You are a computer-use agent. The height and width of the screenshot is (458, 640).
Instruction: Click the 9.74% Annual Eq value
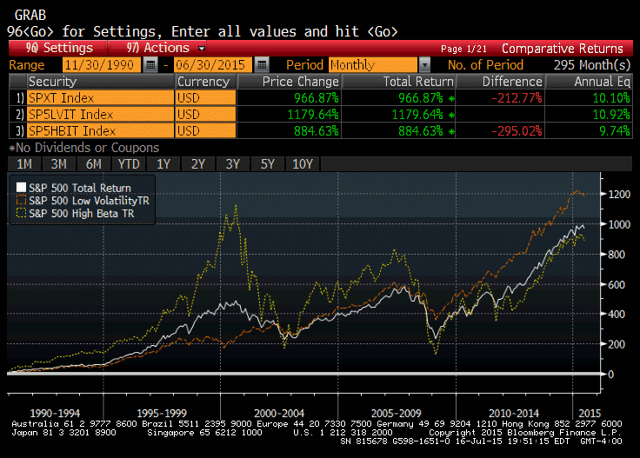[x=615, y=131]
